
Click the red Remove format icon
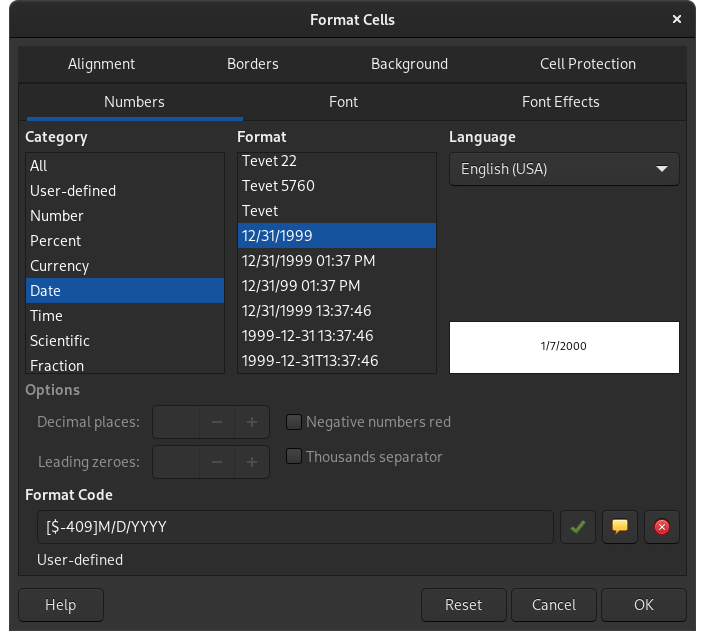pyautogui.click(x=661, y=527)
